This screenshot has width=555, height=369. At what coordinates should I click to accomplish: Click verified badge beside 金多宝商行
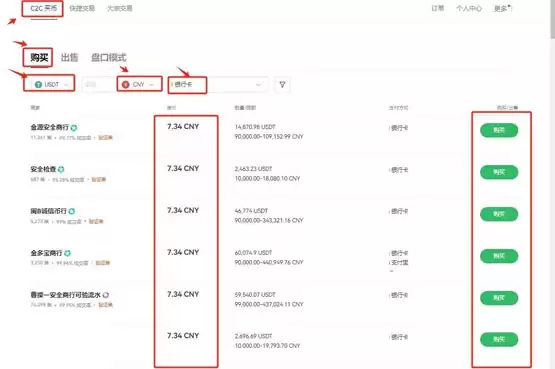coord(68,253)
